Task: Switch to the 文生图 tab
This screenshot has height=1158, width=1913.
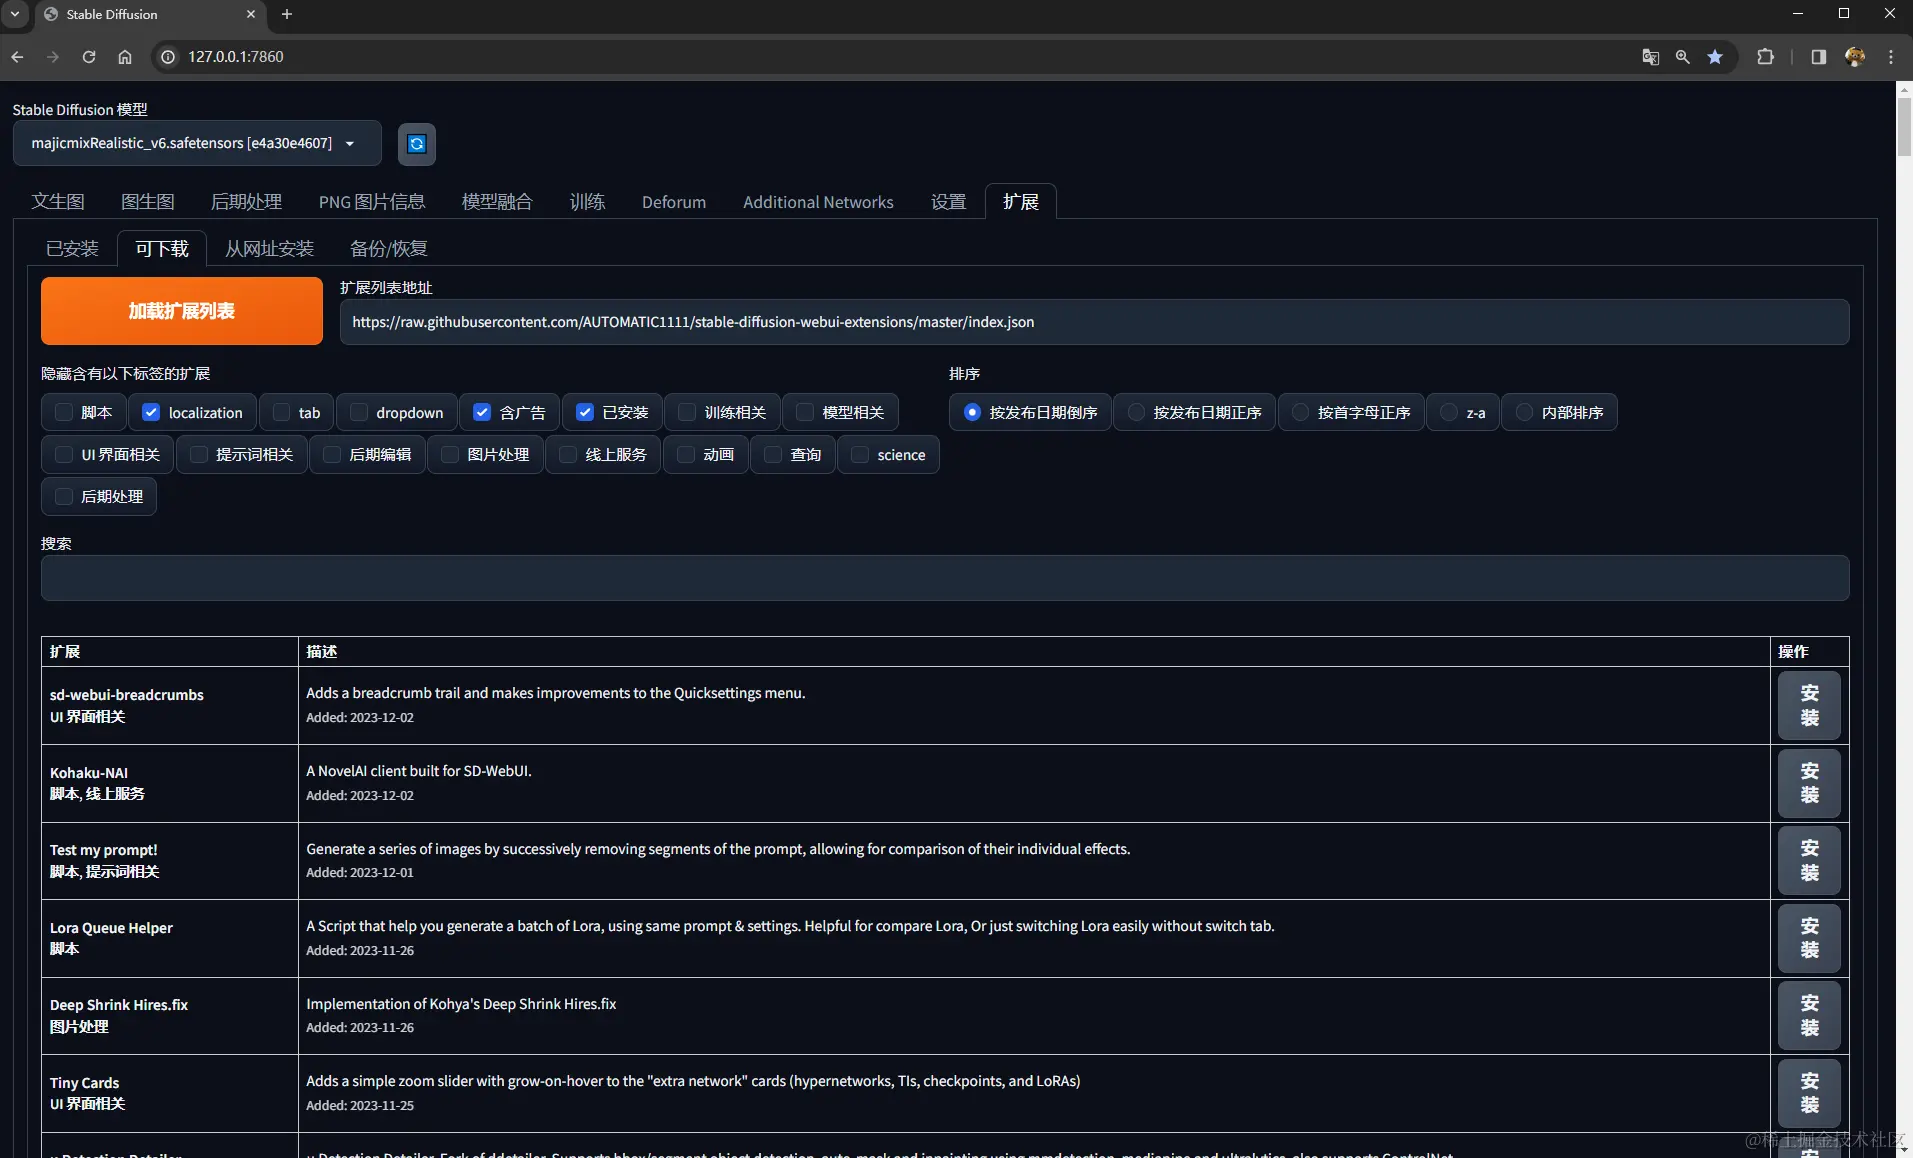Action: coord(58,202)
